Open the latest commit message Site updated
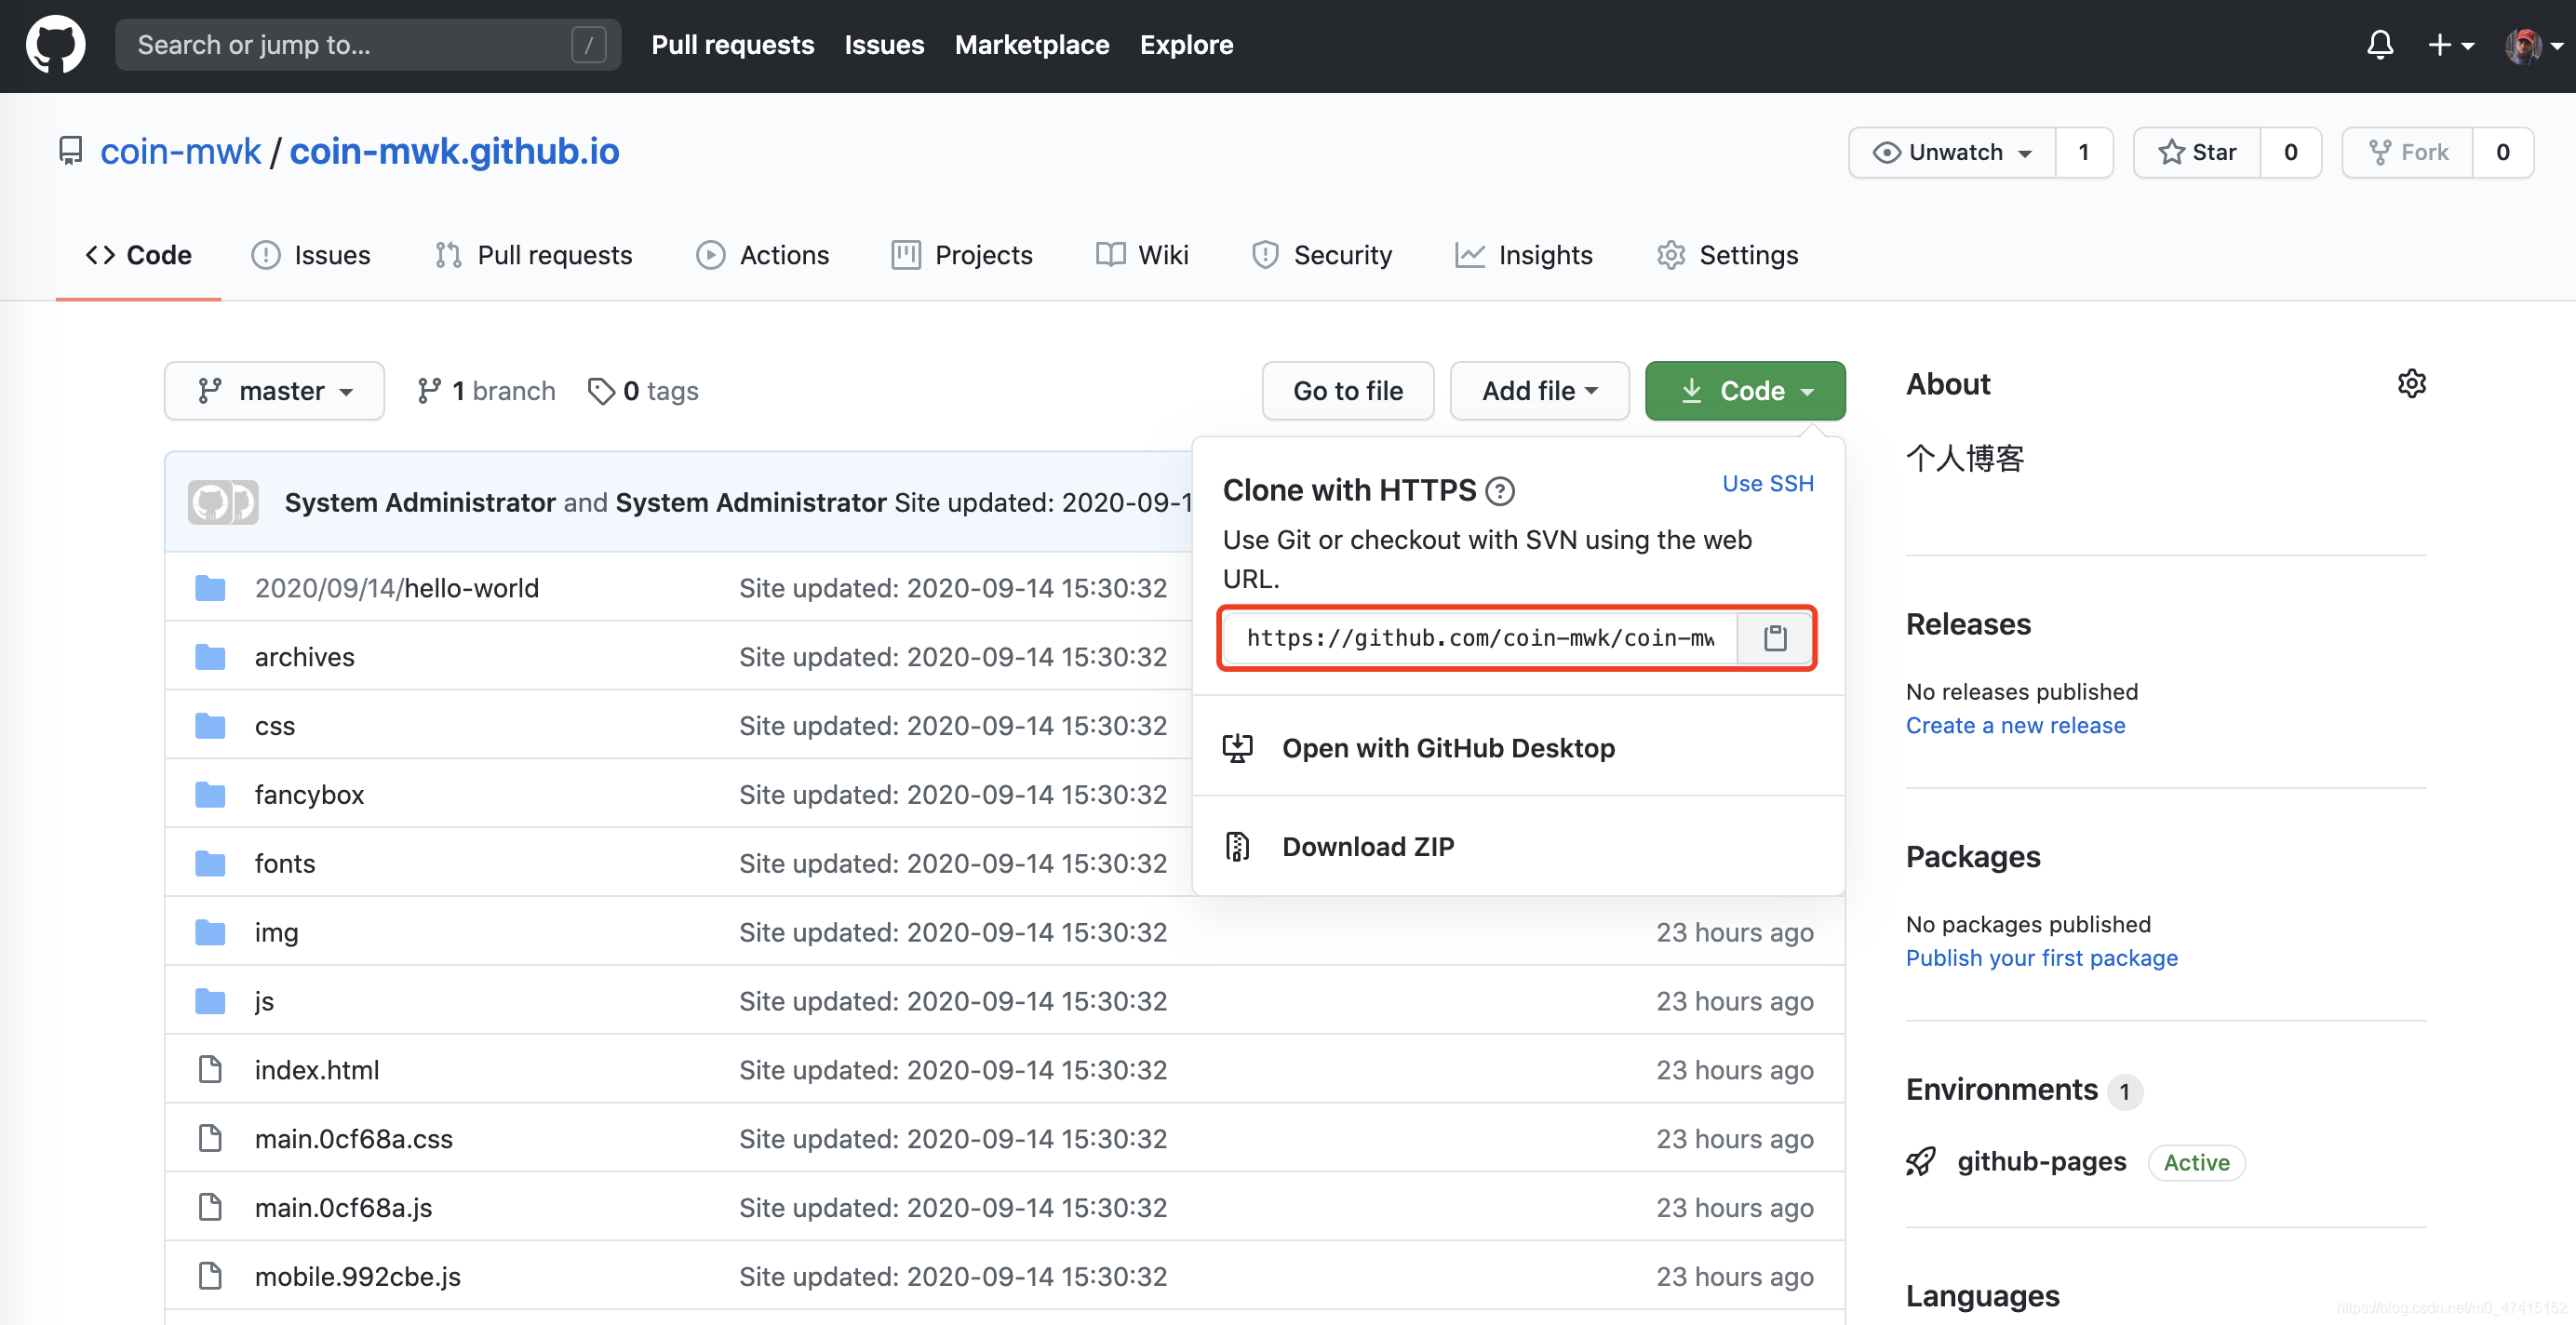 coord(1043,502)
